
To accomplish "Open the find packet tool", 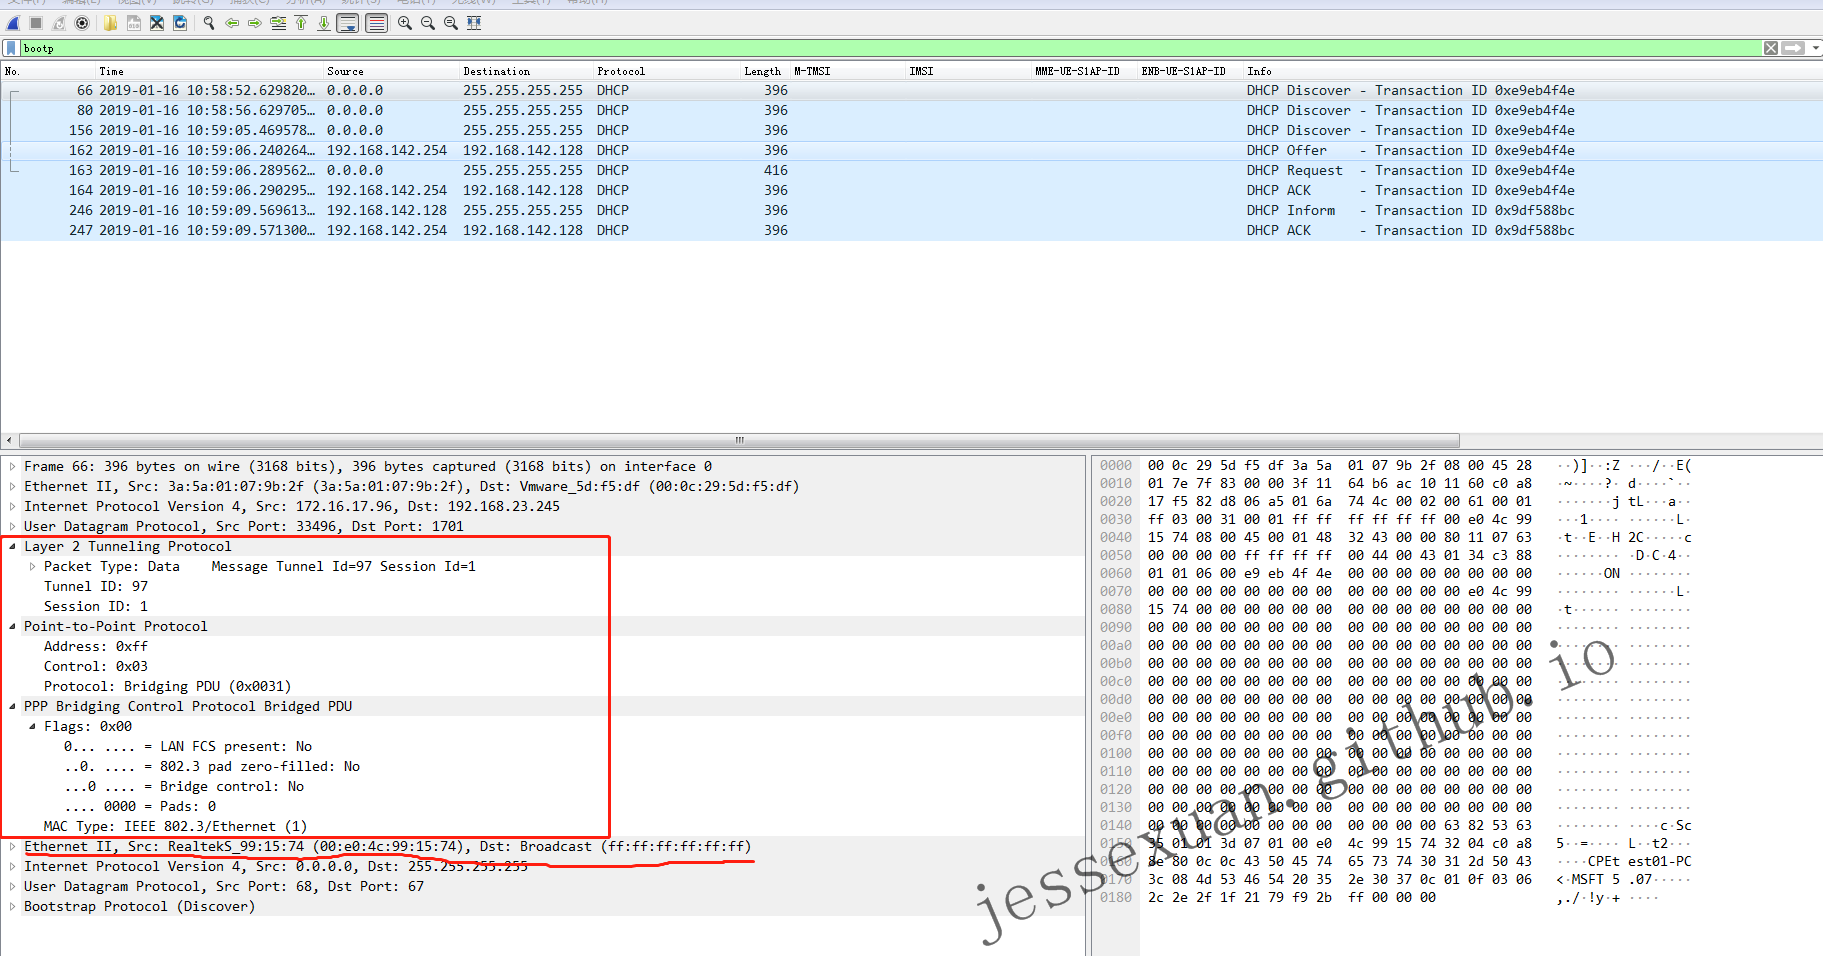I will tap(209, 23).
